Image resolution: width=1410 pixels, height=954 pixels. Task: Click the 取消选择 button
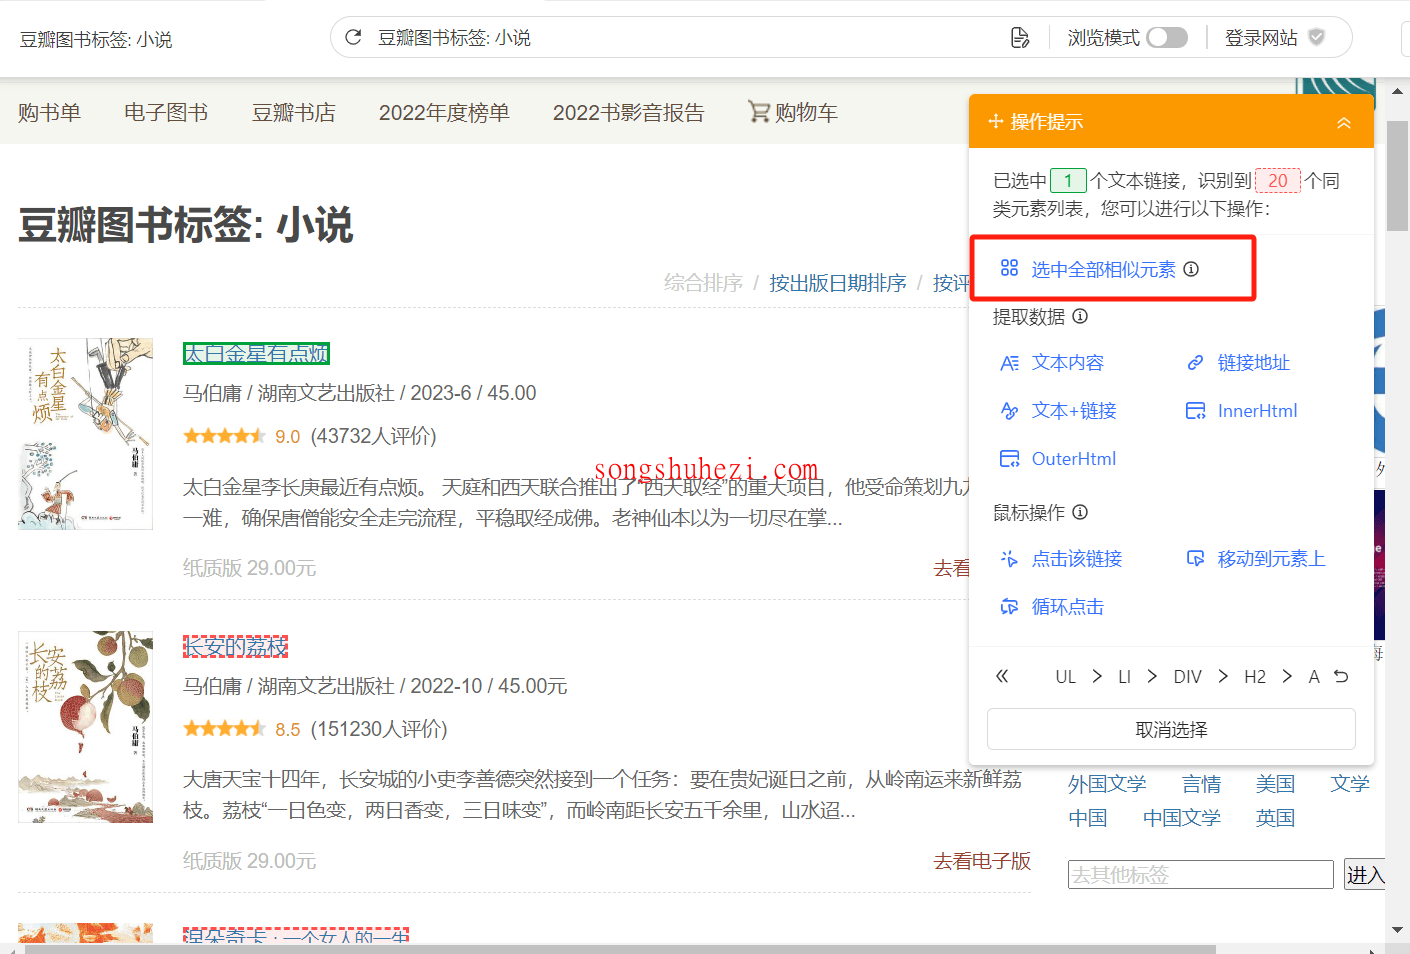click(1171, 729)
